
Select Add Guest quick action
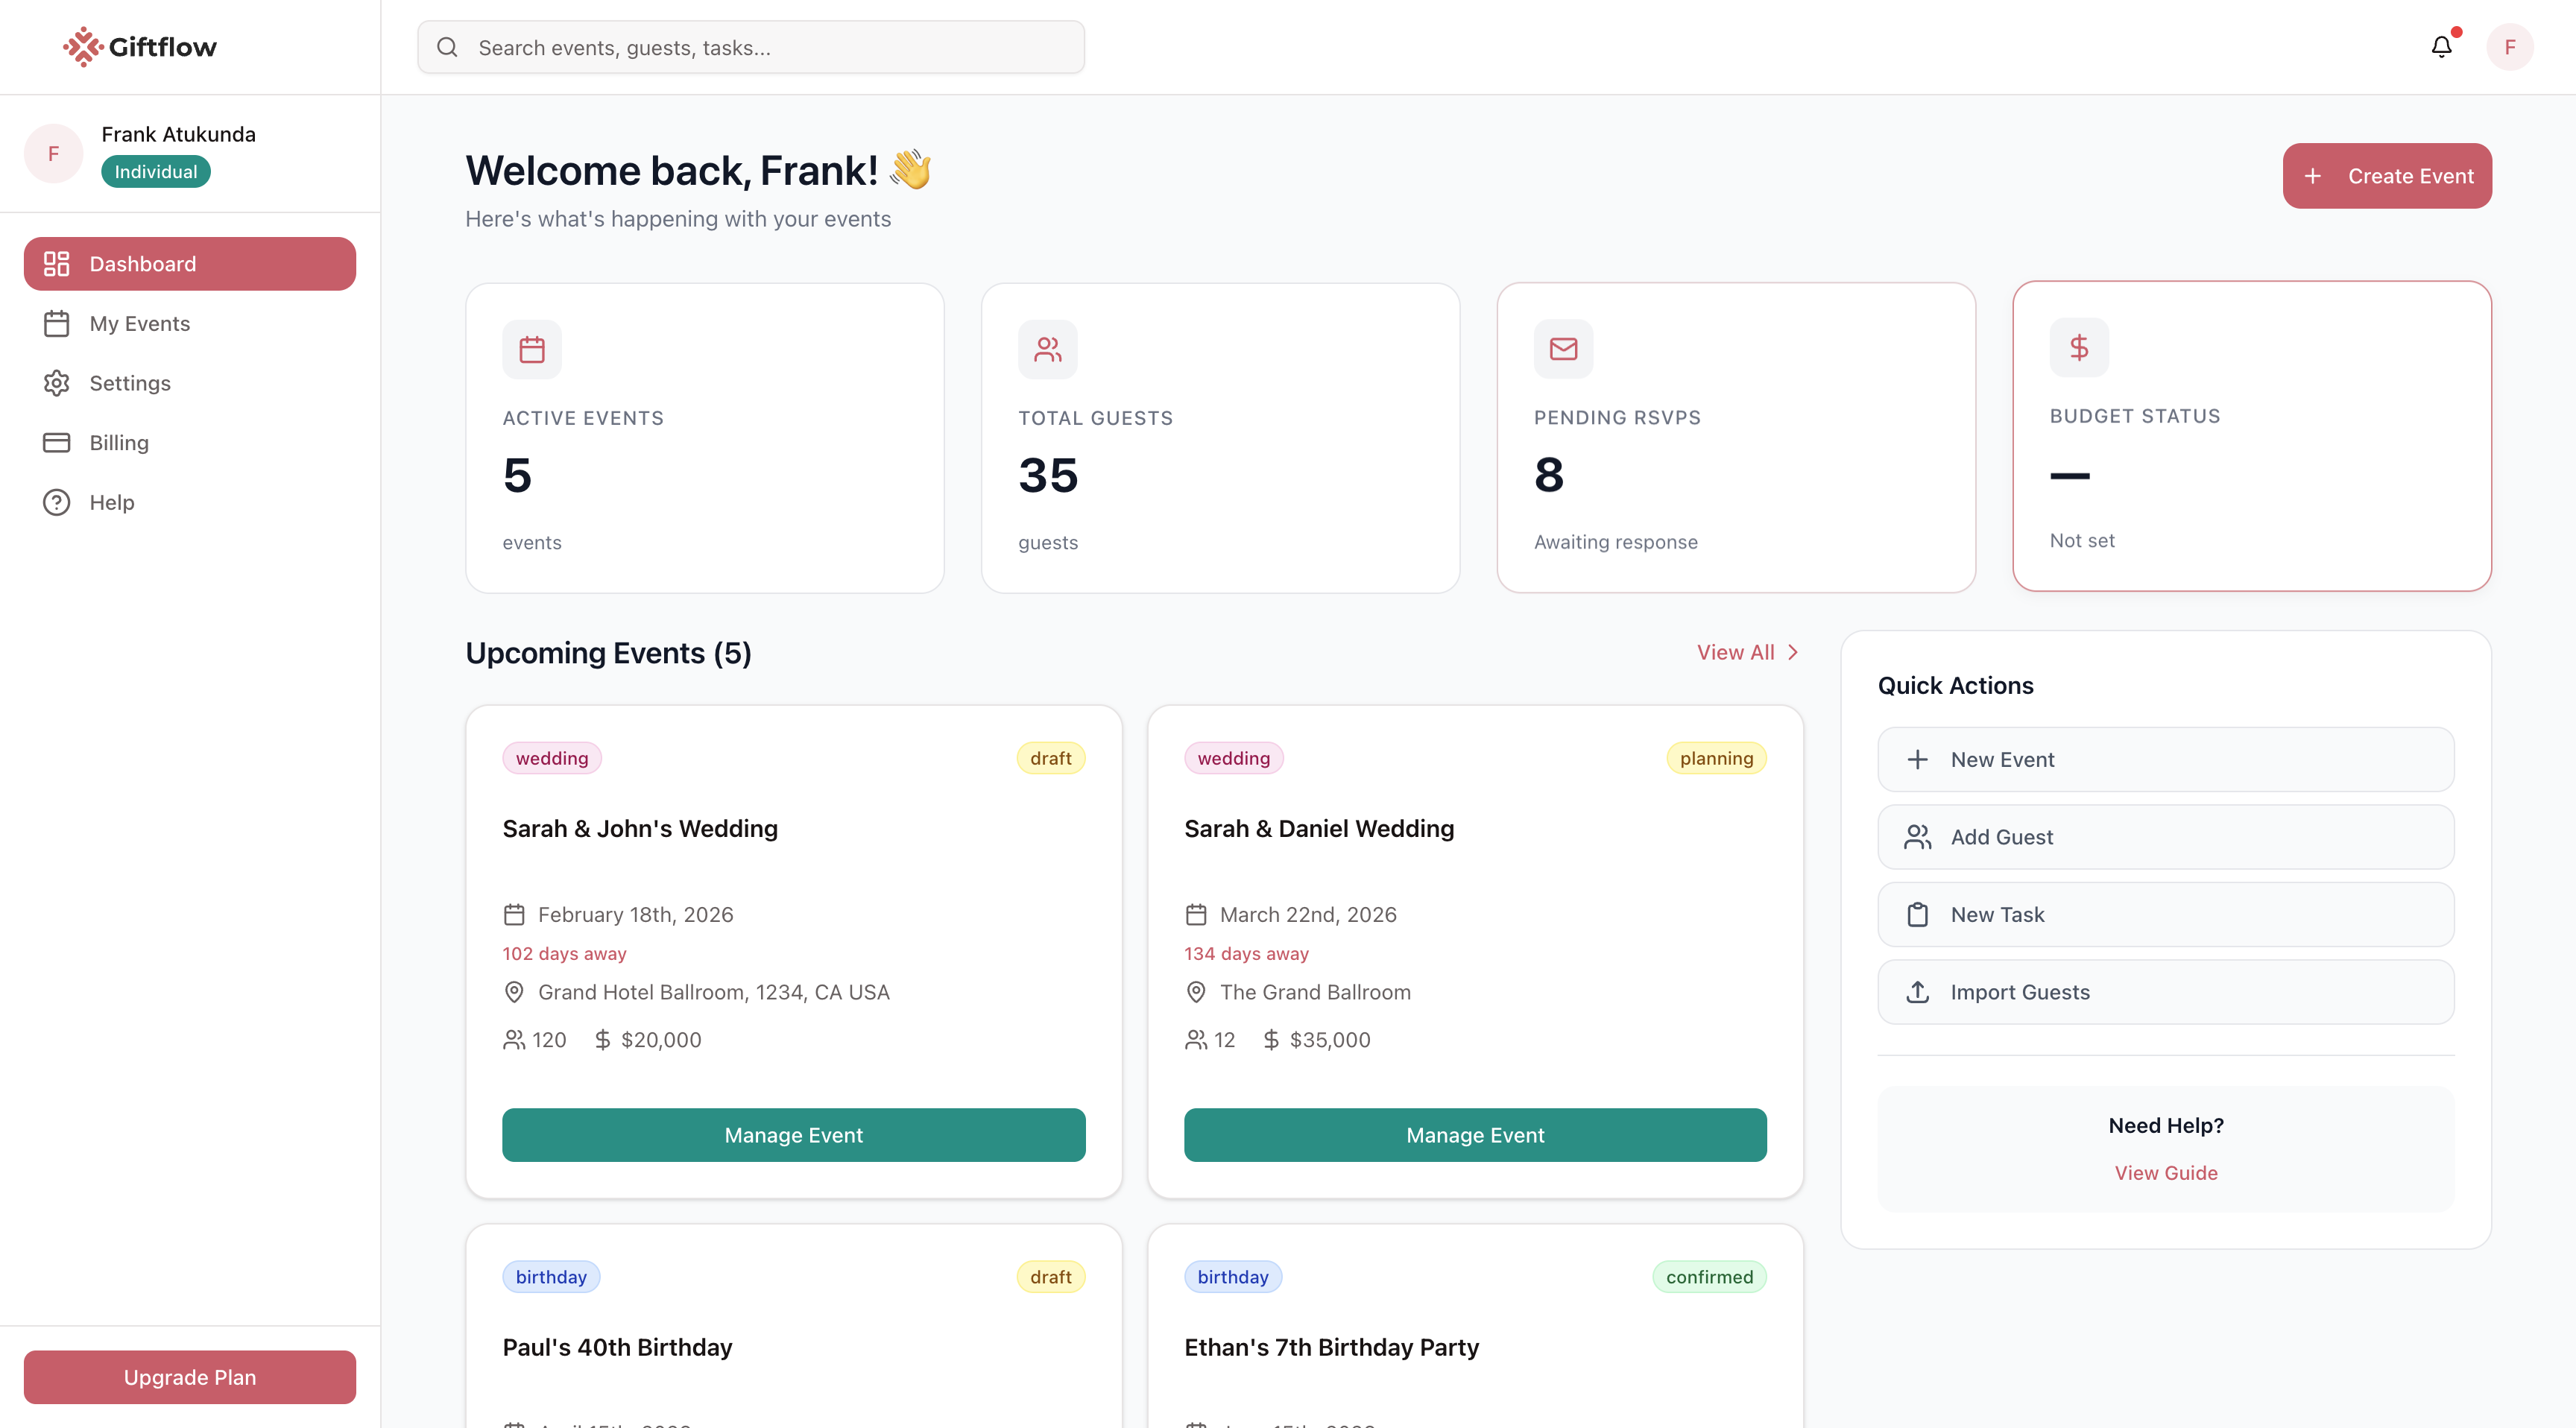coord(2165,836)
